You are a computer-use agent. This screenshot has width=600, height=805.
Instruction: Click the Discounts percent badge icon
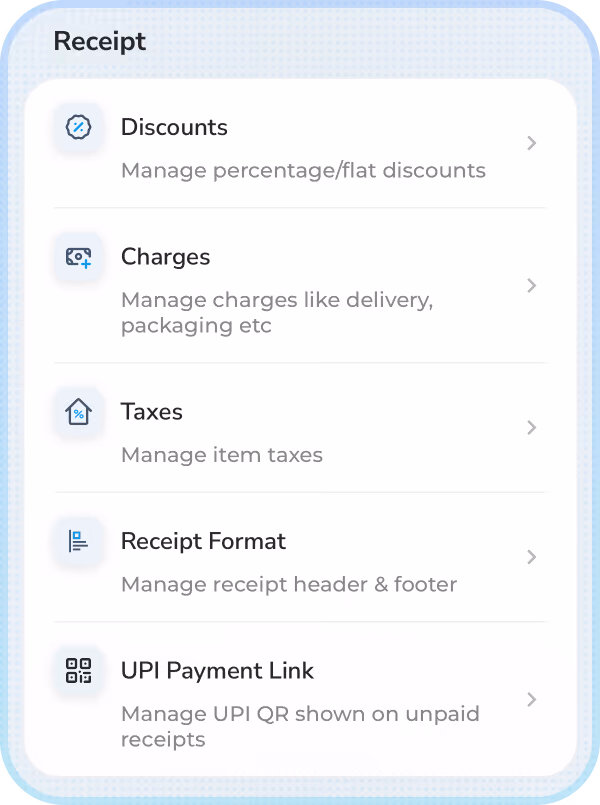[x=79, y=127]
